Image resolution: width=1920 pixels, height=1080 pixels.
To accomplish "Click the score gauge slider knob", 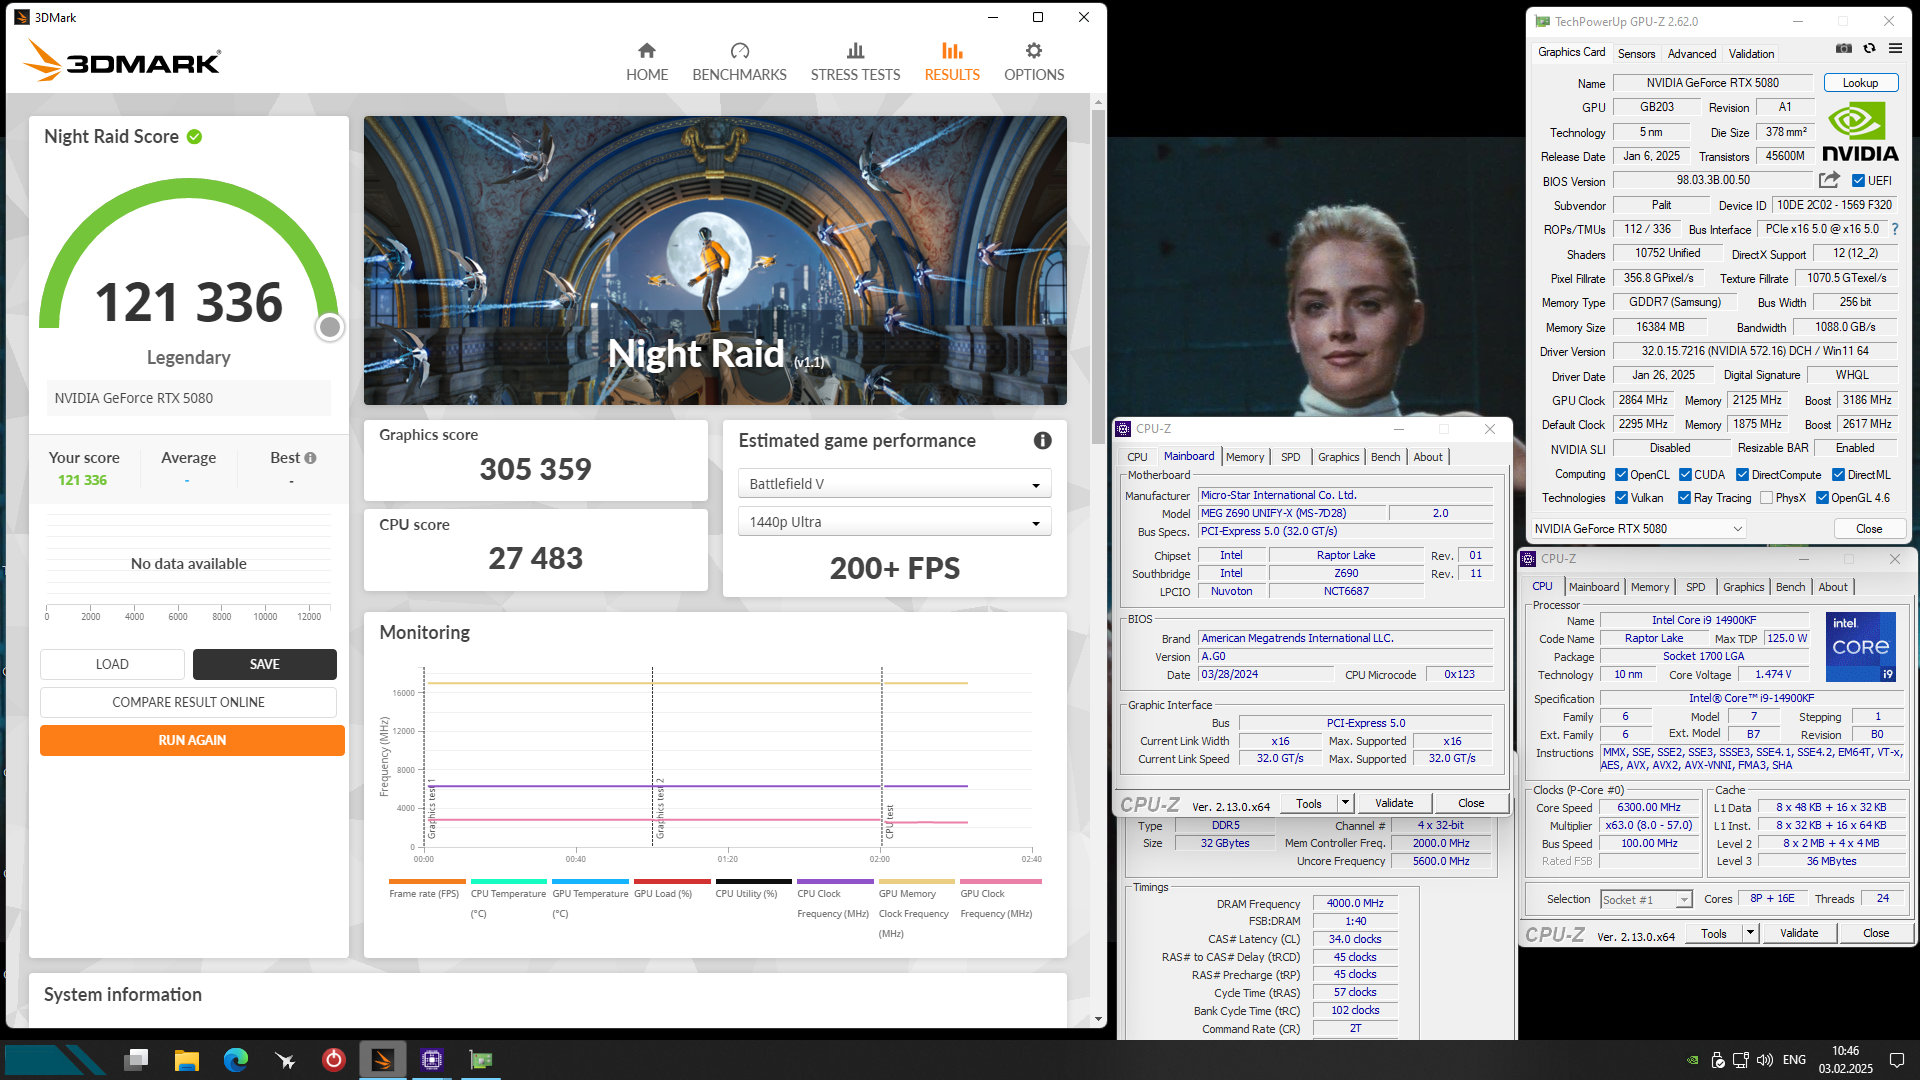I will [329, 327].
